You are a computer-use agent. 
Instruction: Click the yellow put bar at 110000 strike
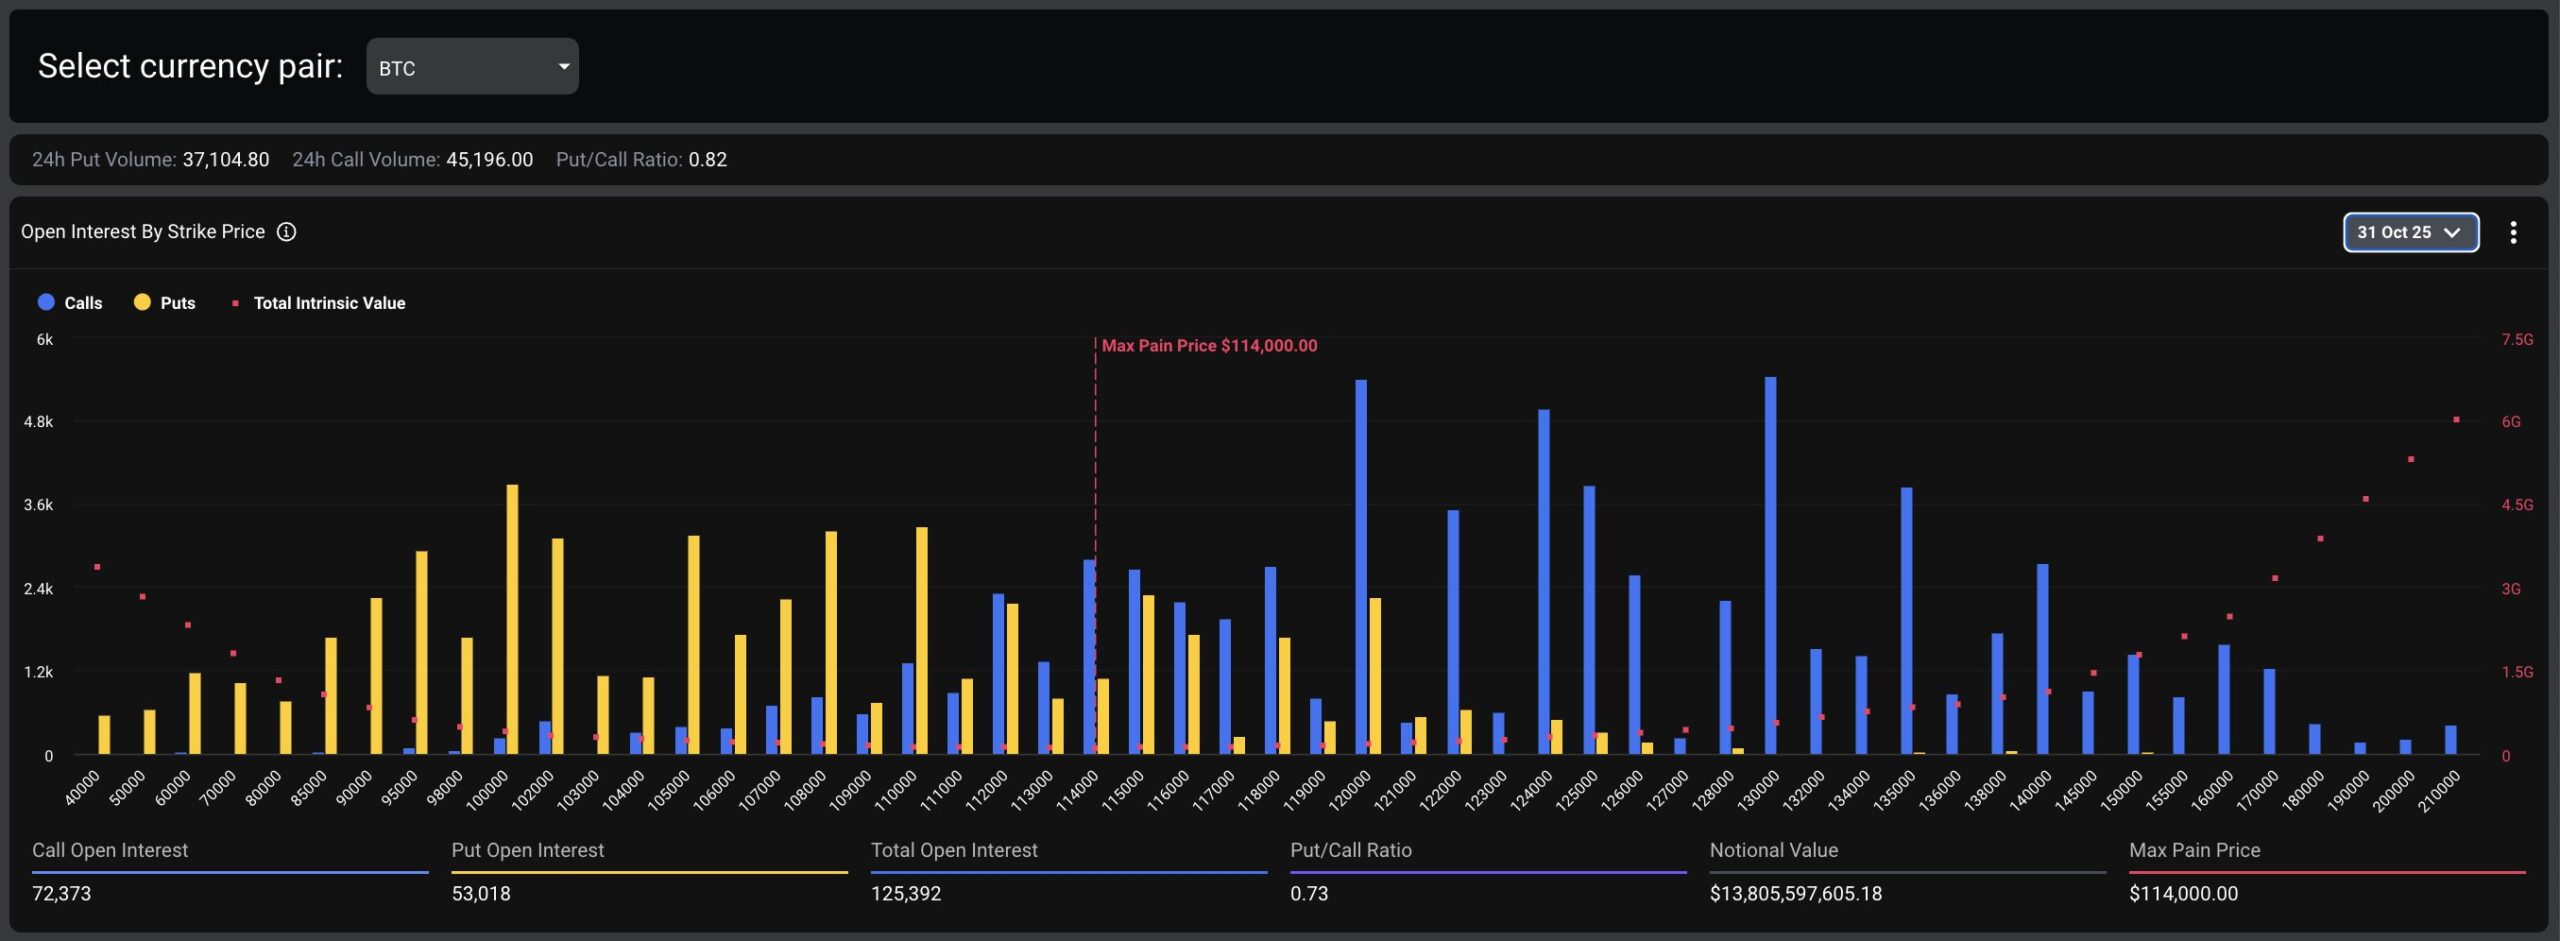tap(922, 640)
